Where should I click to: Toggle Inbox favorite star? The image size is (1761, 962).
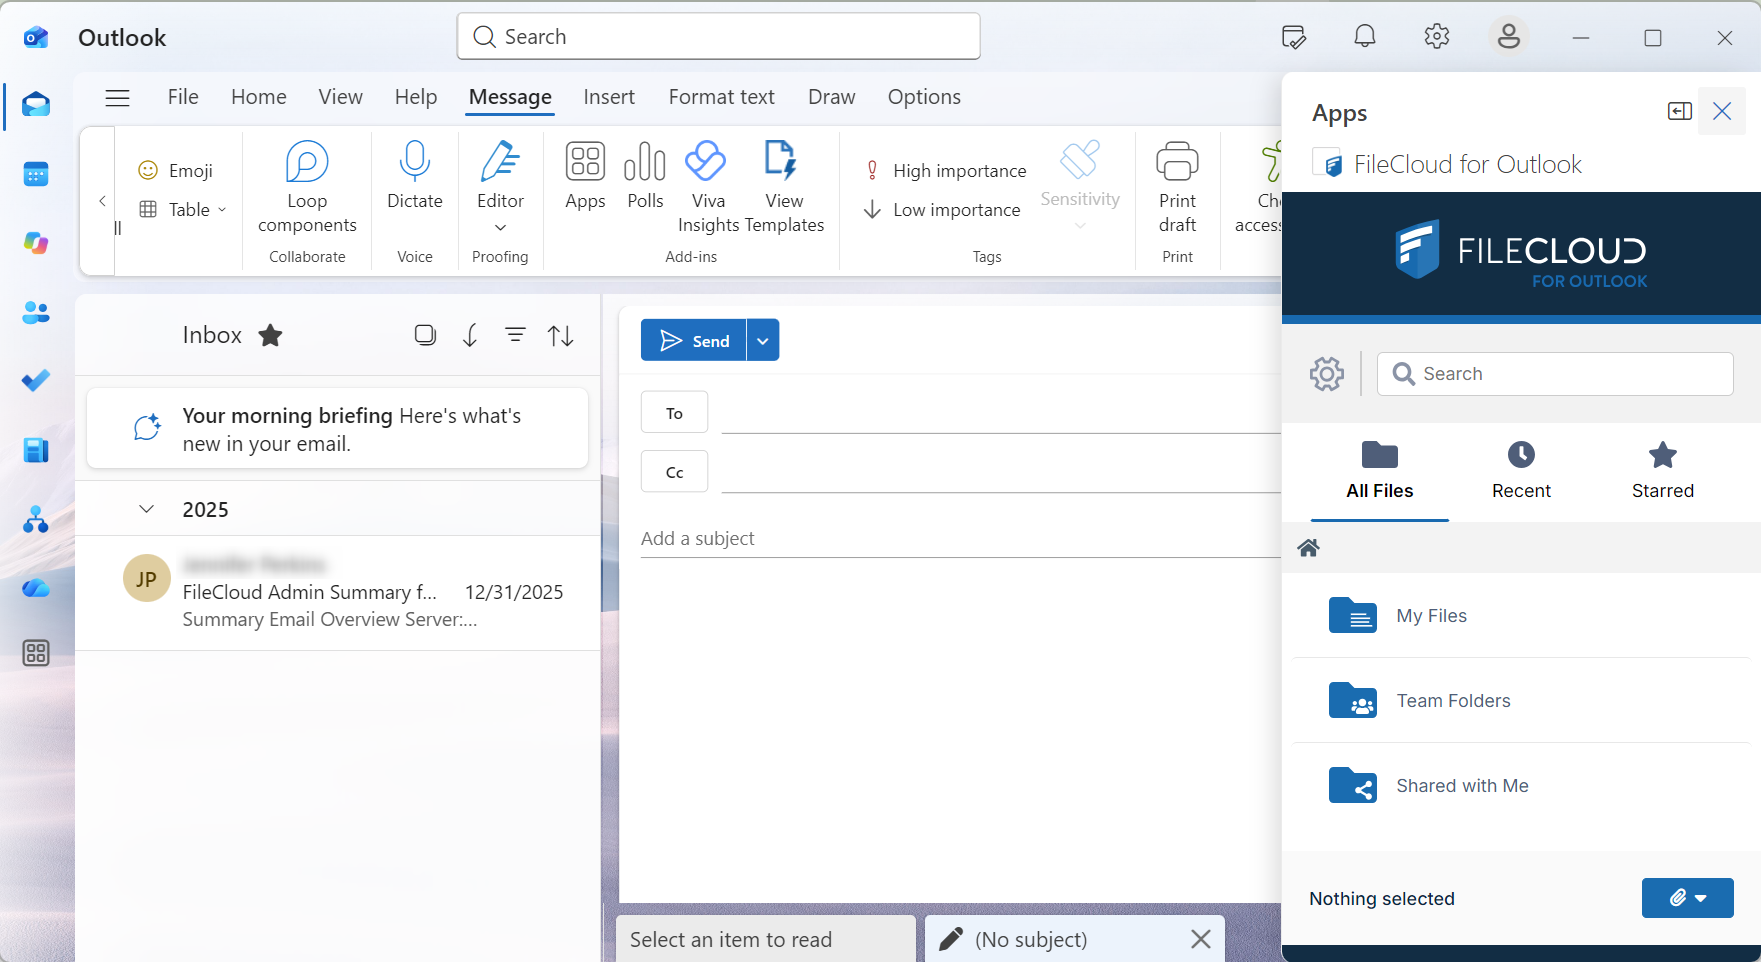click(270, 335)
